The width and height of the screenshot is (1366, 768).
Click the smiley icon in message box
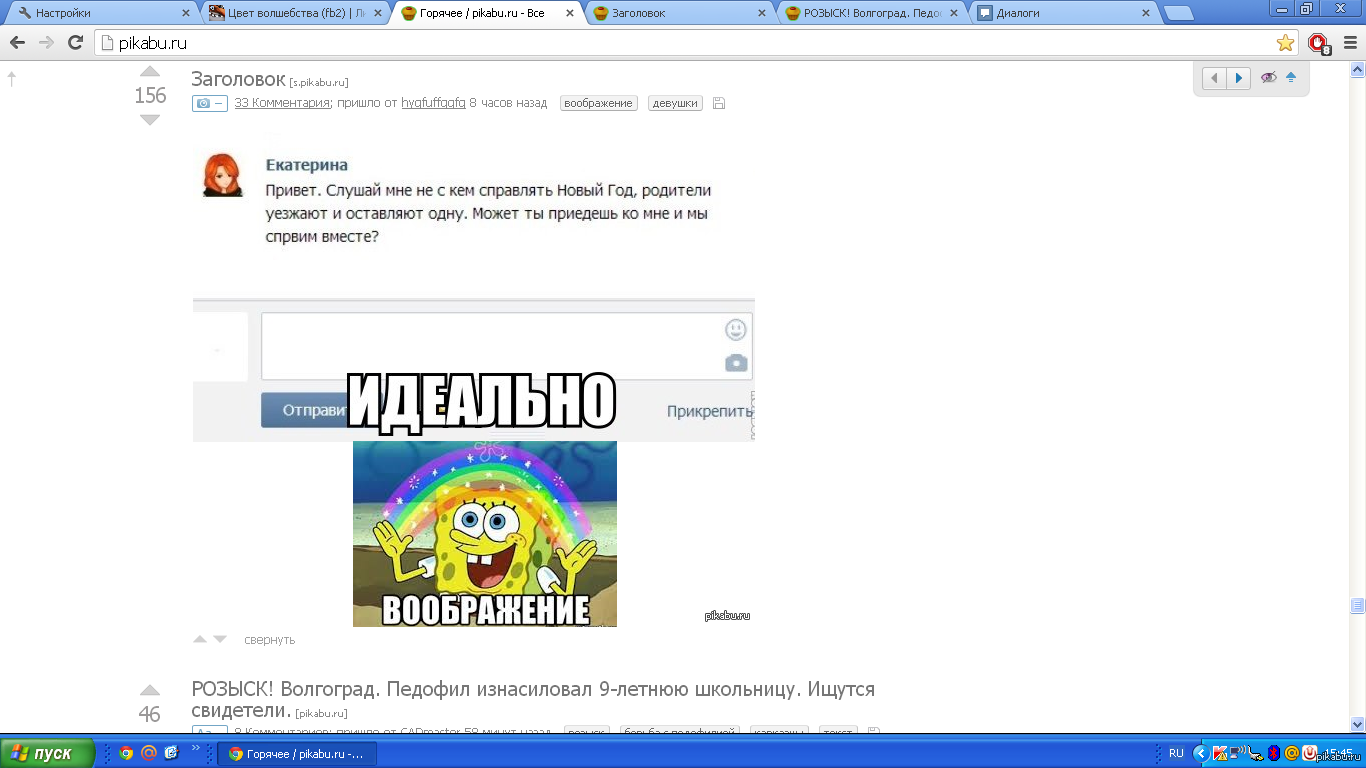click(x=736, y=329)
